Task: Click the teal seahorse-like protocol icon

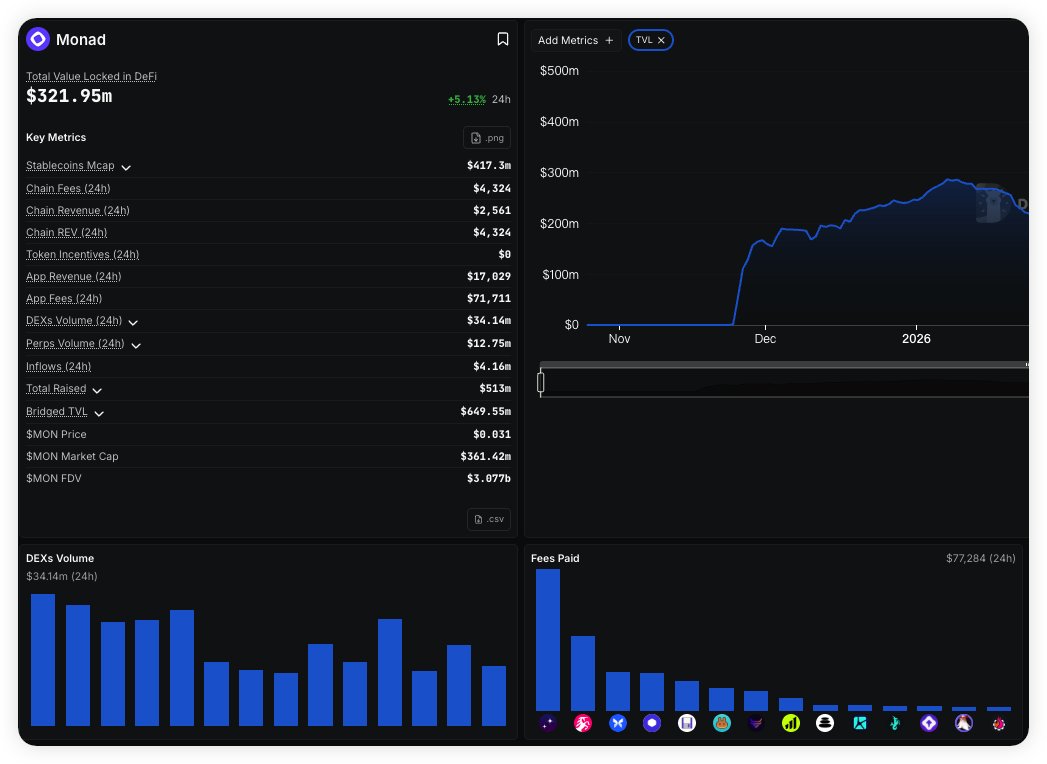Action: [895, 723]
